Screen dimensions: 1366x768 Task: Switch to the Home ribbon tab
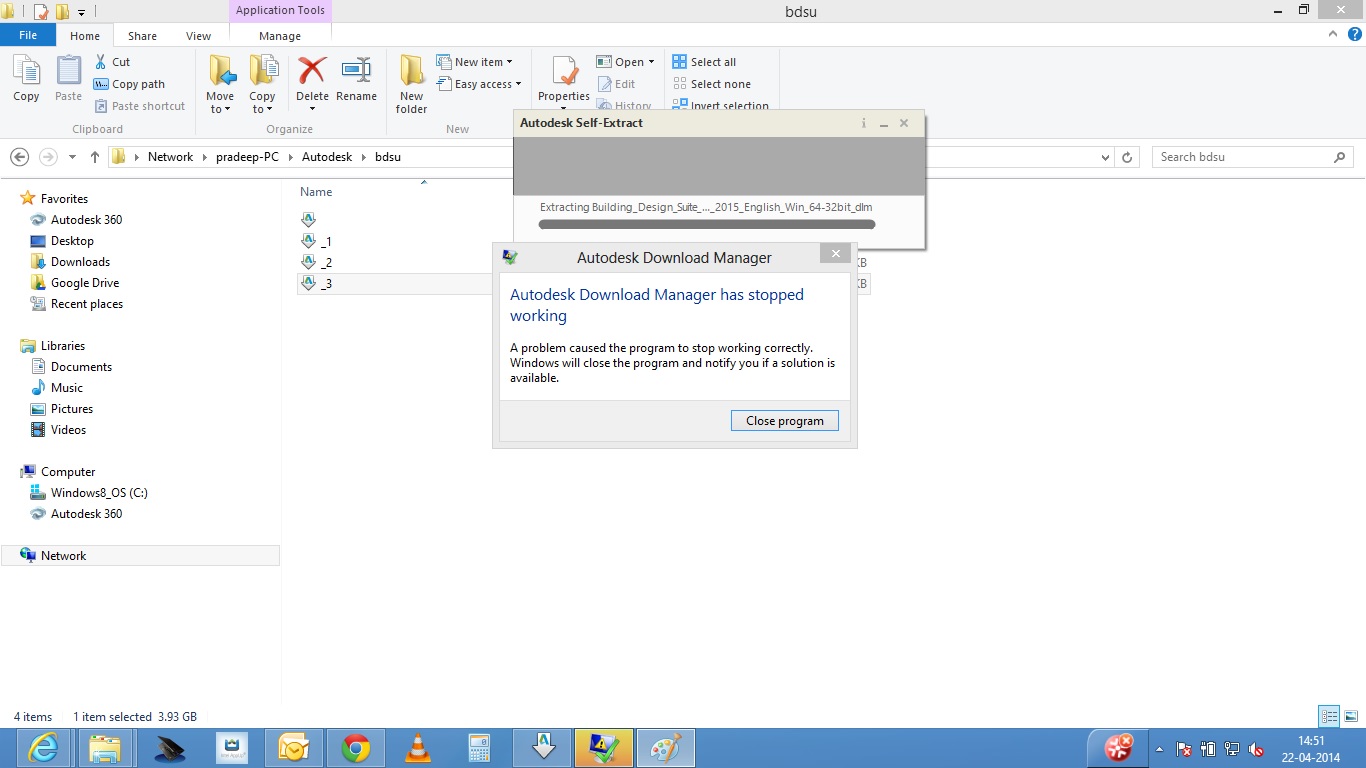(x=85, y=36)
